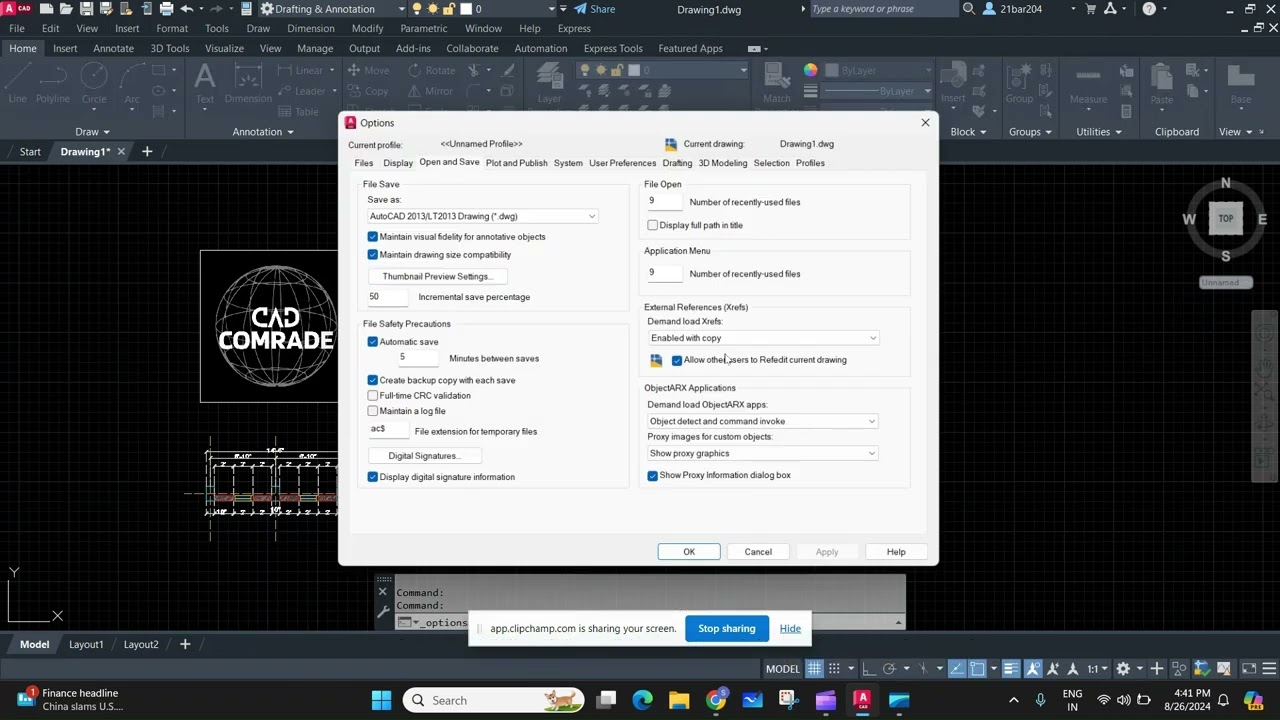Click the Paste icon in Clipboard panel
Screen dimensions: 1280x720
tap(1162, 83)
